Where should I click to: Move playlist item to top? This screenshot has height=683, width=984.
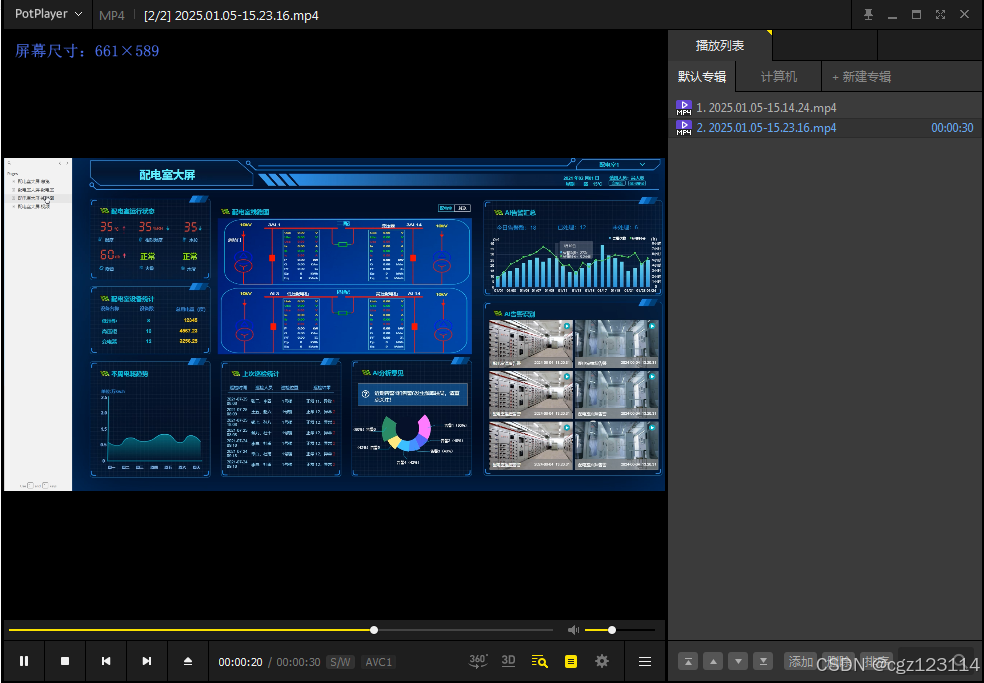(688, 661)
